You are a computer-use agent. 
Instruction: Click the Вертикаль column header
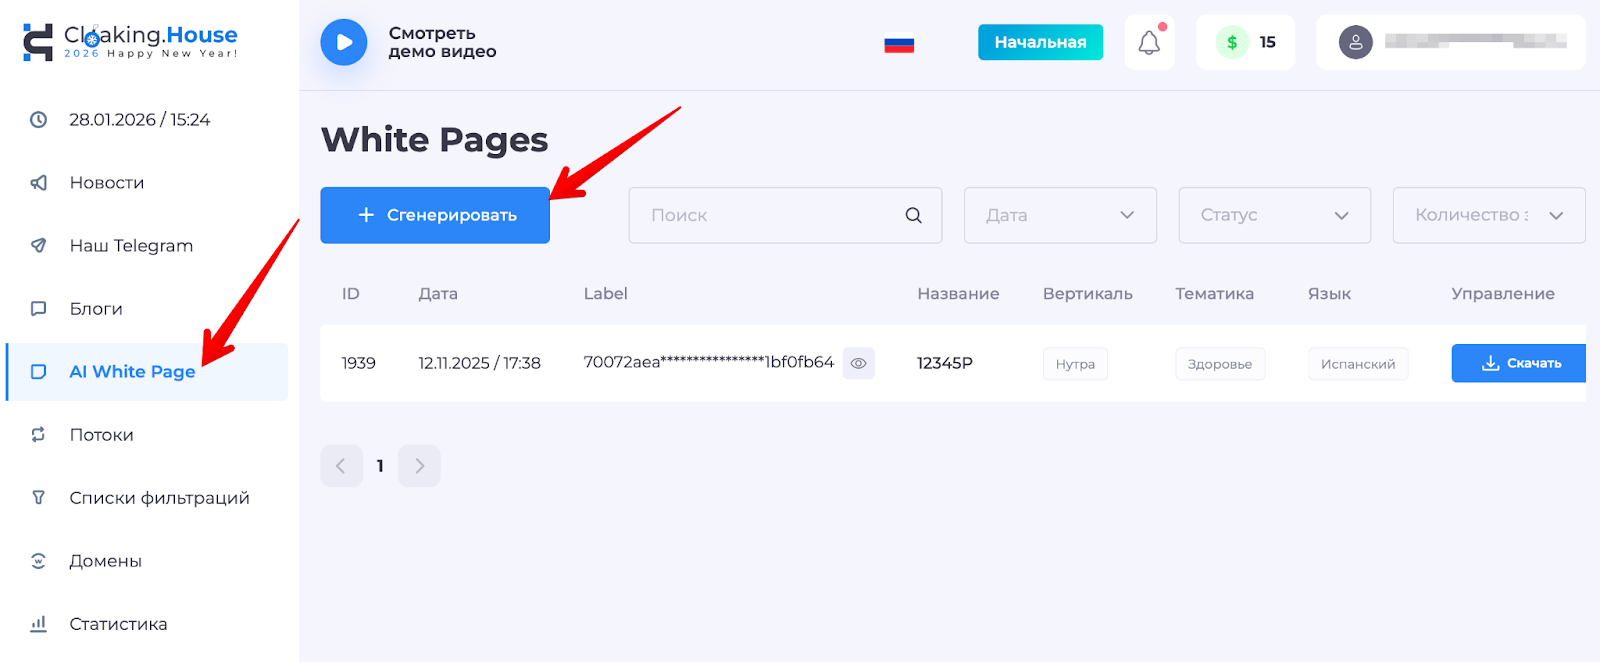click(x=1088, y=294)
